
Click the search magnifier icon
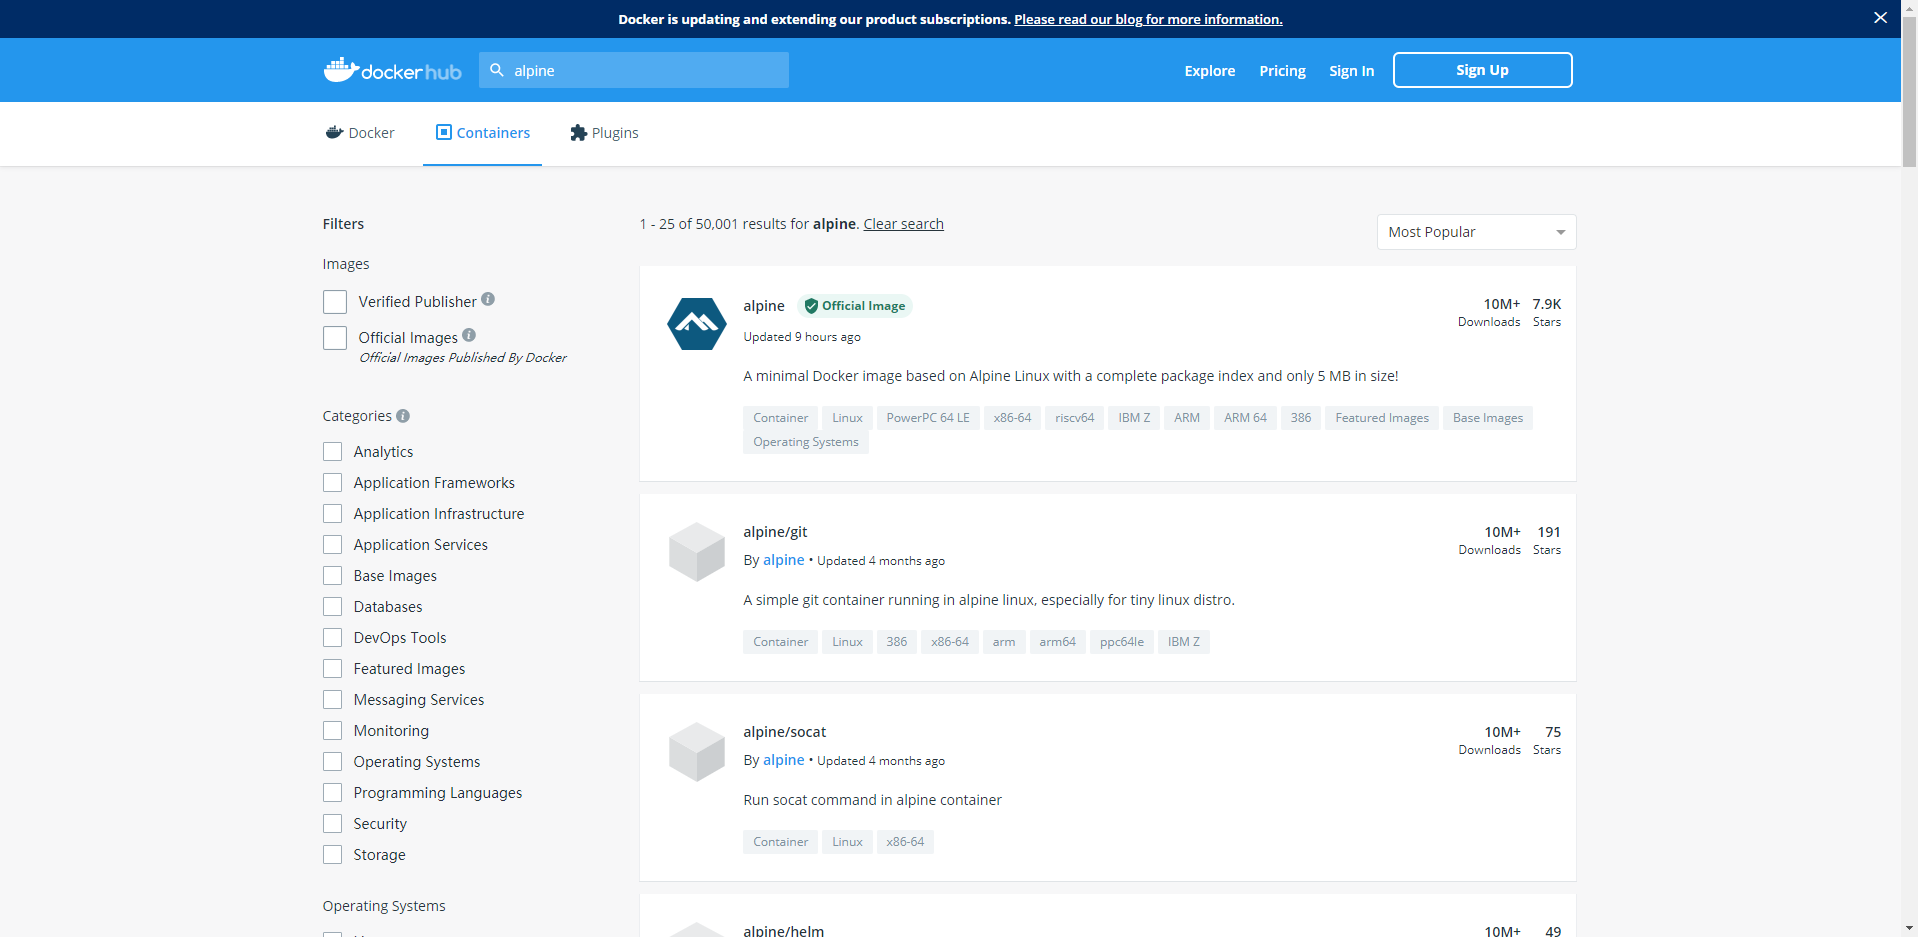(497, 70)
